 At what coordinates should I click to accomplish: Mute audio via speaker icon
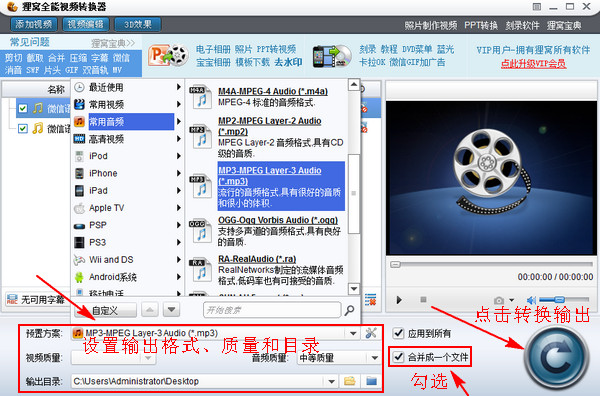click(x=531, y=300)
